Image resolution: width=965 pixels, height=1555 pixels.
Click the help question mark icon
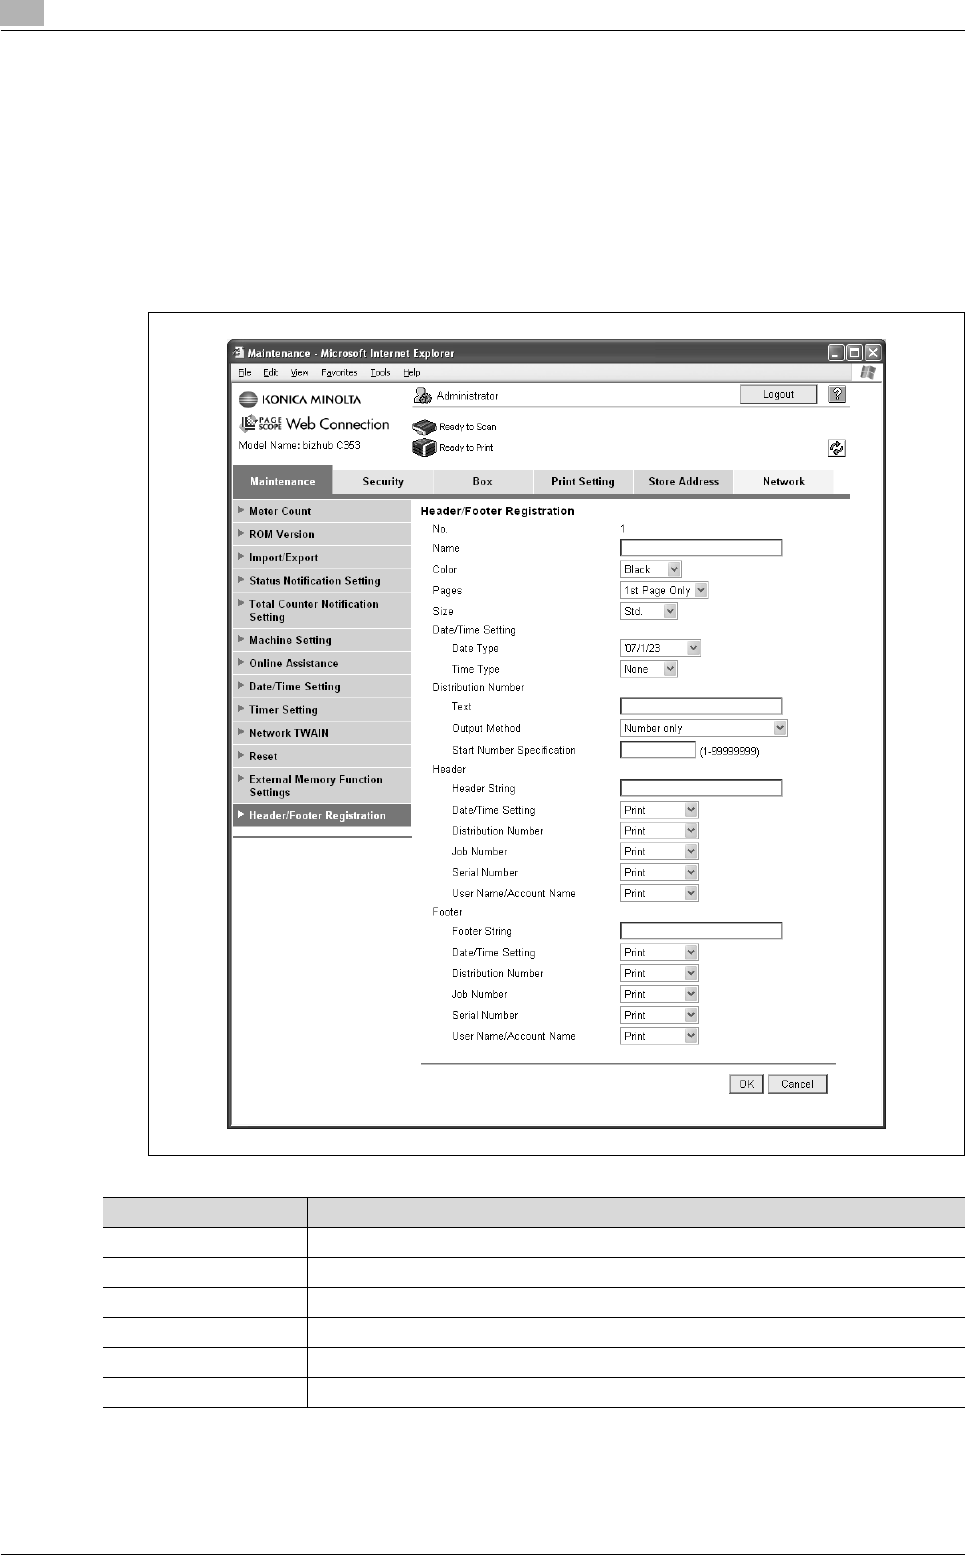pos(837,394)
